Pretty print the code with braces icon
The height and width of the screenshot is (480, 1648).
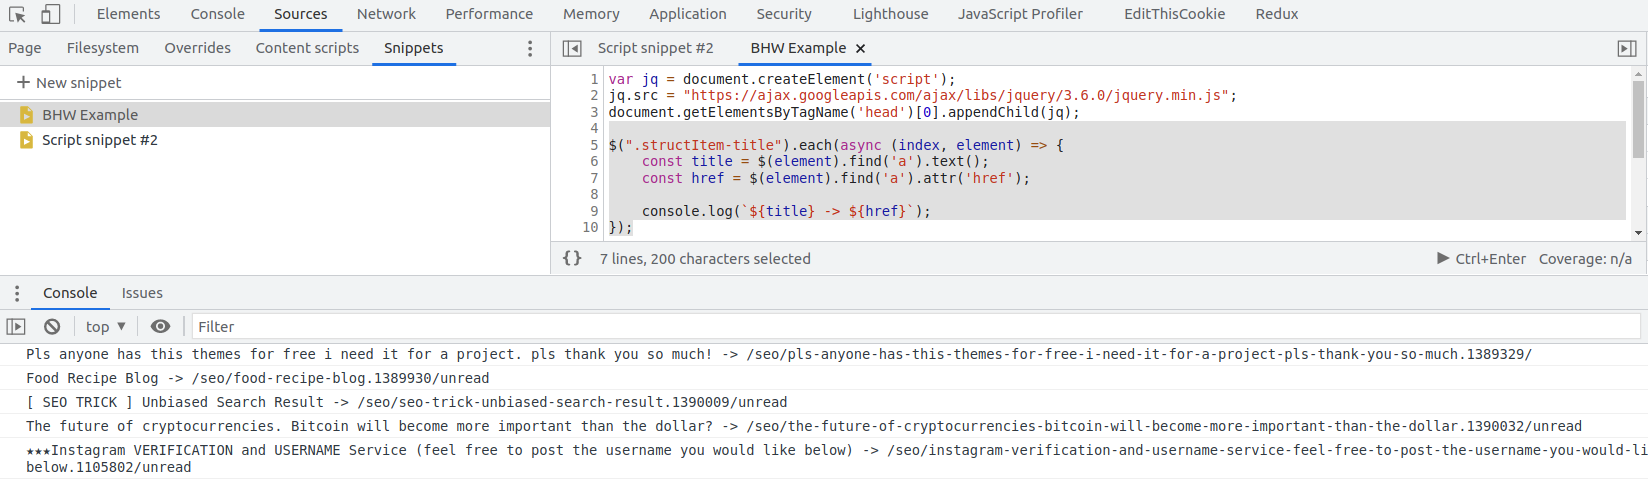click(572, 258)
